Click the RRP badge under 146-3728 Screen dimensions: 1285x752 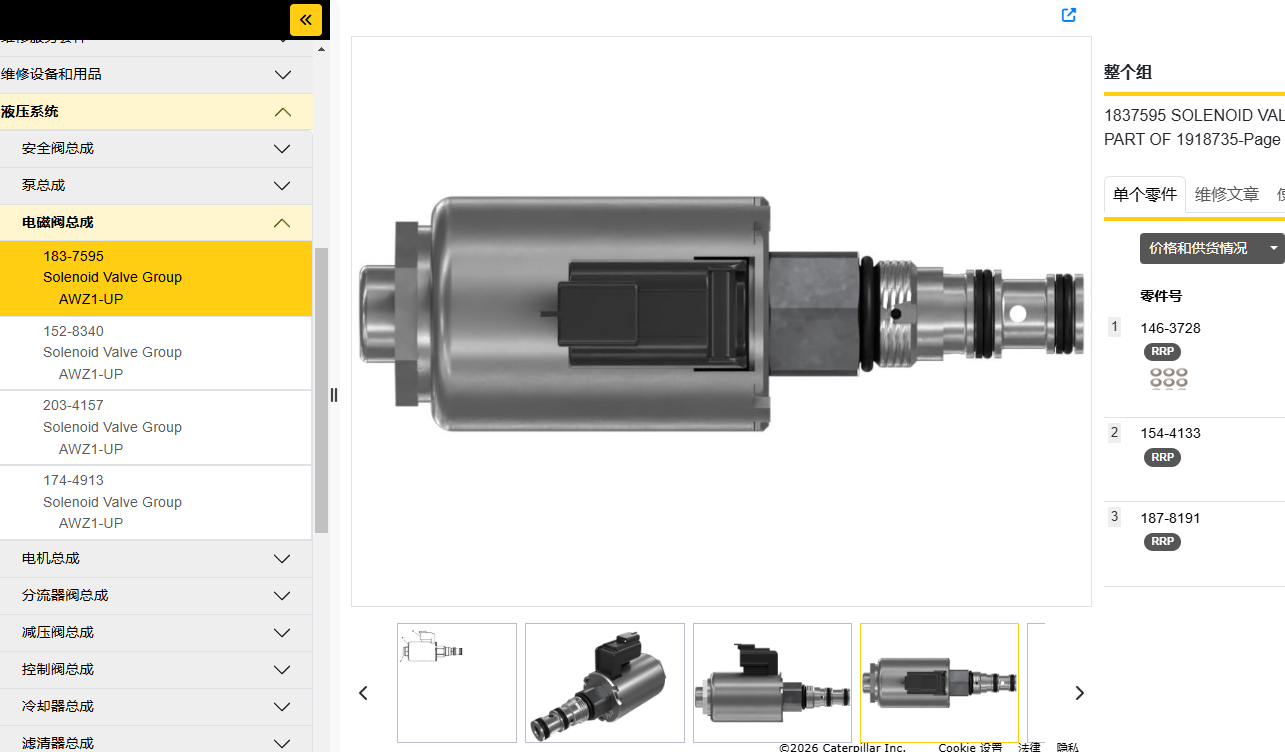(x=1162, y=352)
